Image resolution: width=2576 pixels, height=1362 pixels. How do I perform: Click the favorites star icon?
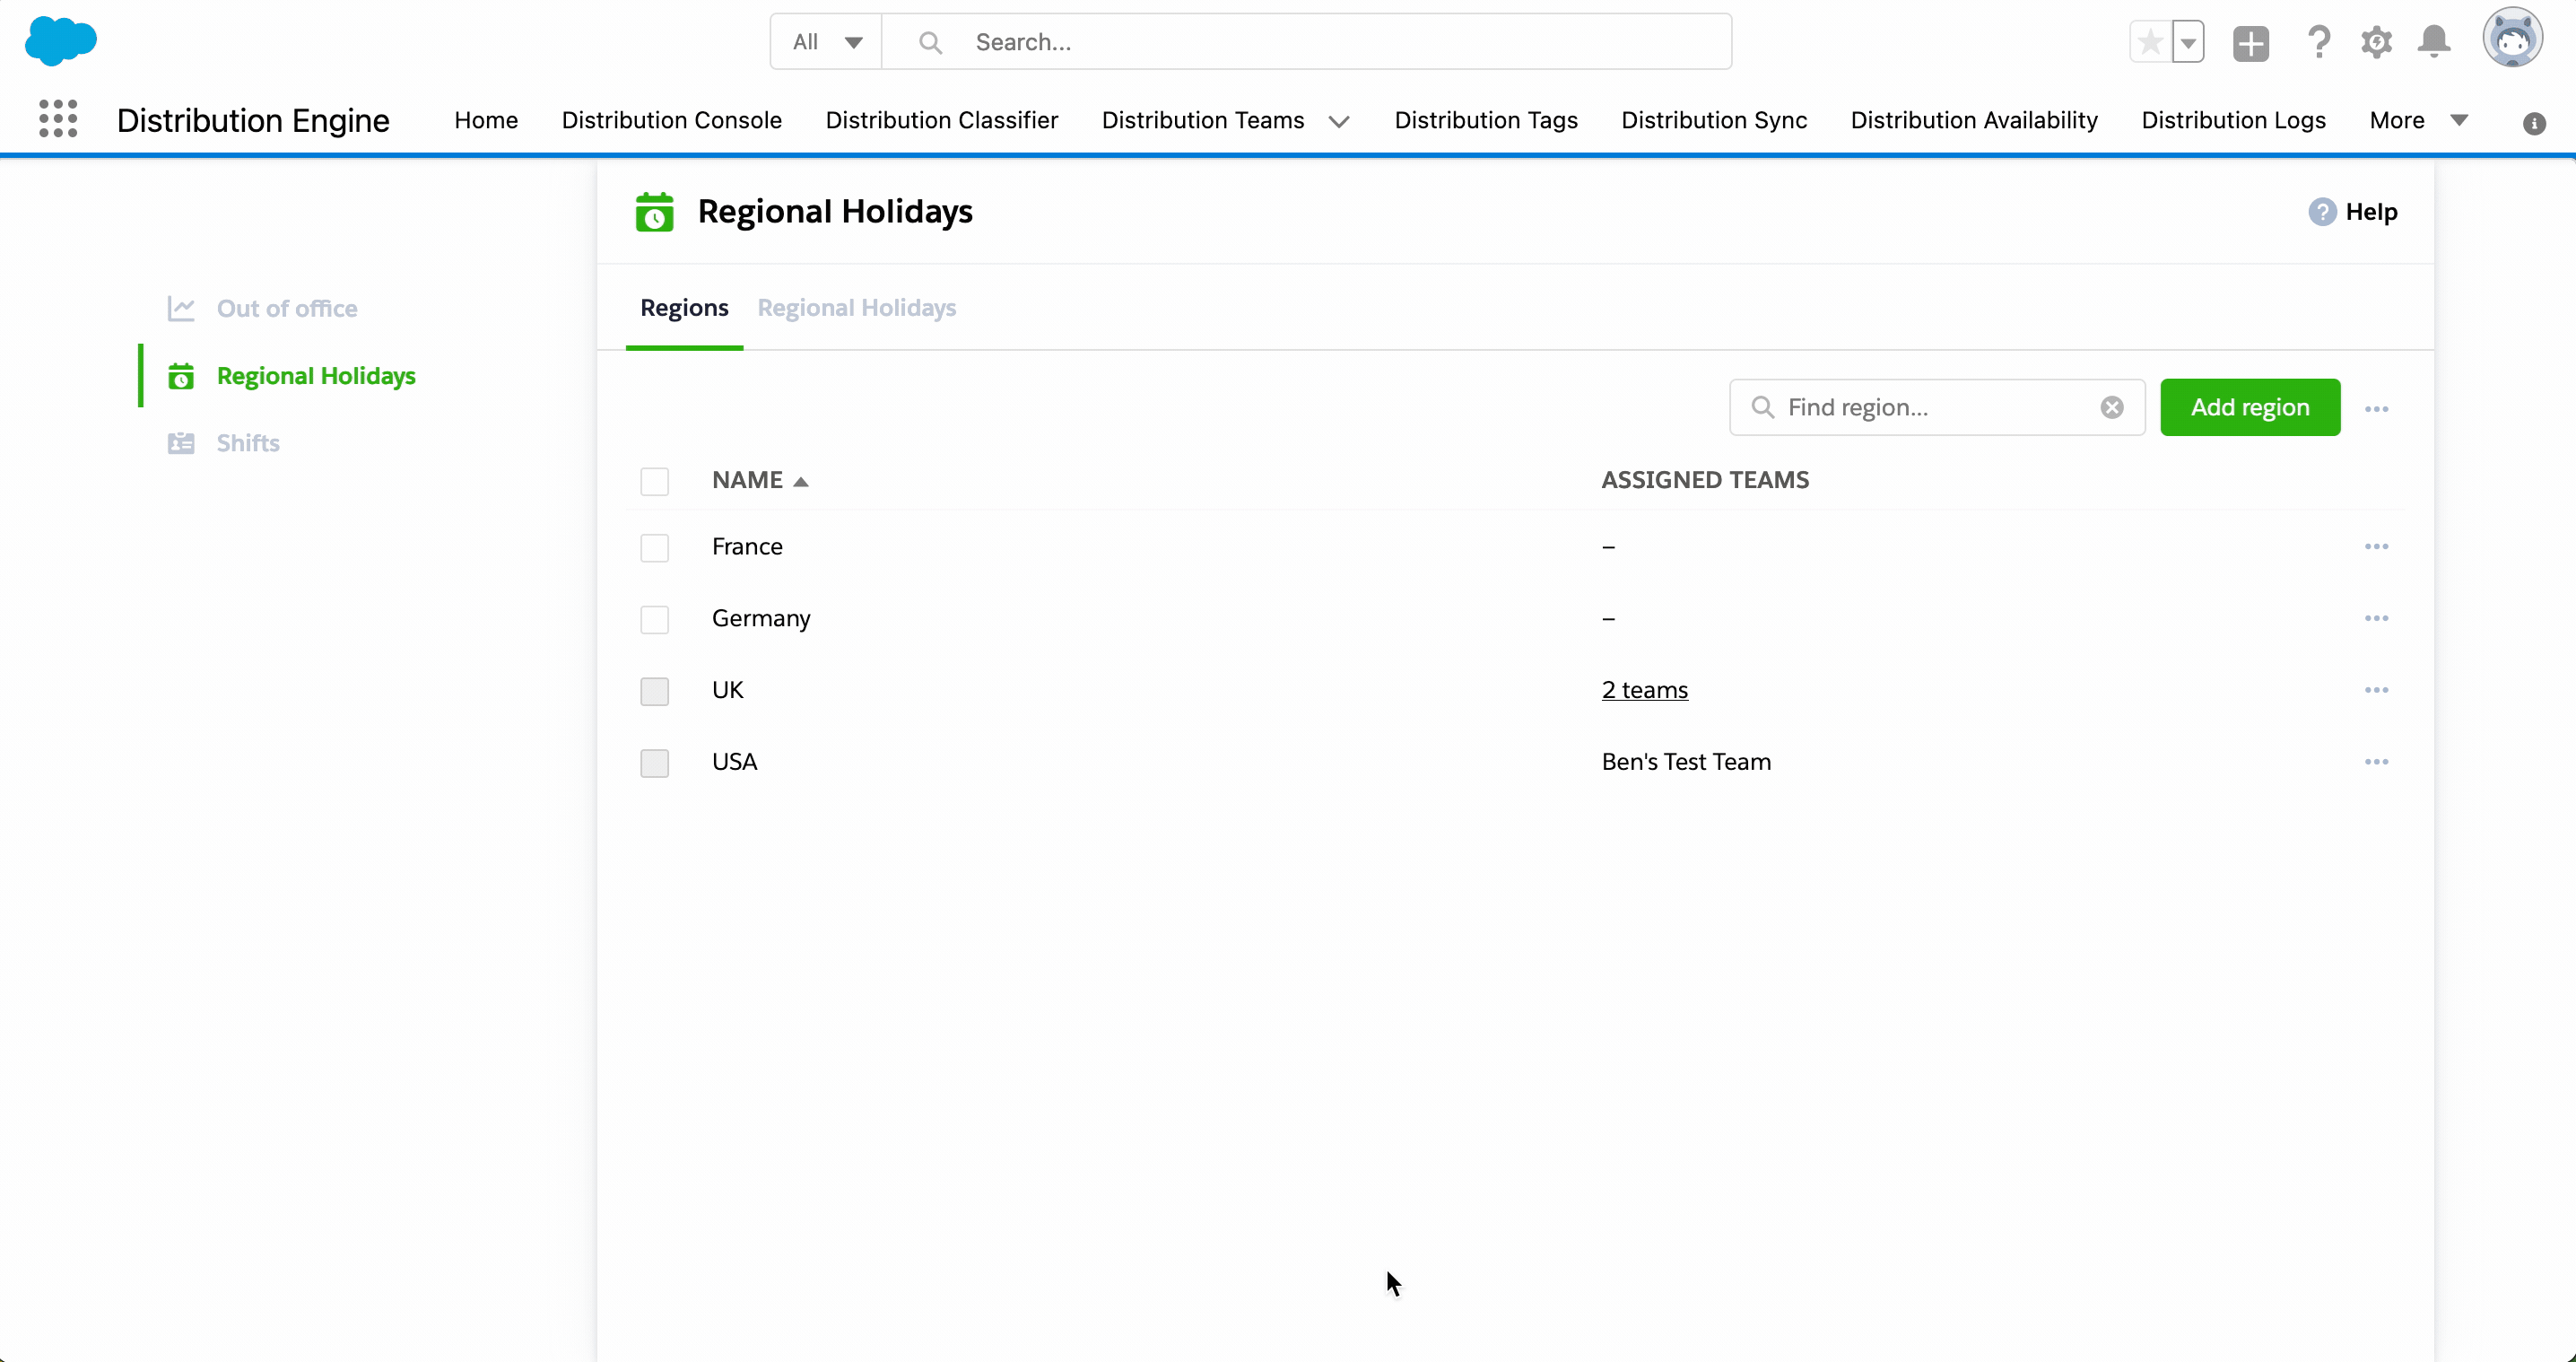coord(2150,42)
